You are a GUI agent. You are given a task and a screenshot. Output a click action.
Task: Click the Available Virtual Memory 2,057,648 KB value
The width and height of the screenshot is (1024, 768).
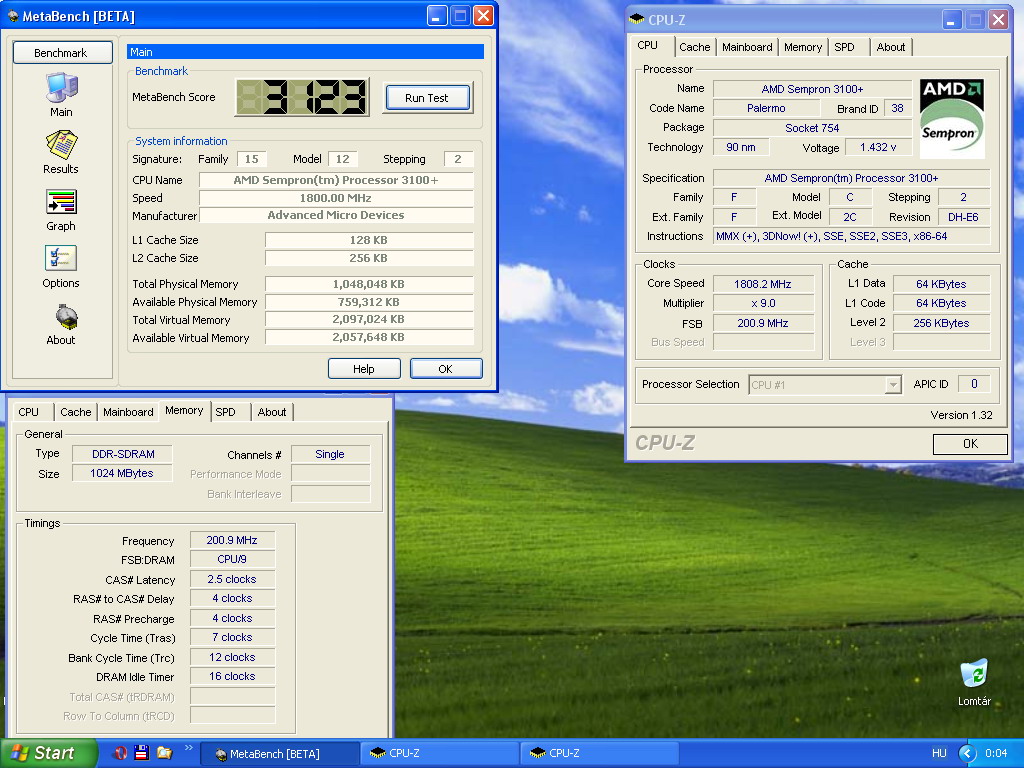pyautogui.click(x=369, y=338)
